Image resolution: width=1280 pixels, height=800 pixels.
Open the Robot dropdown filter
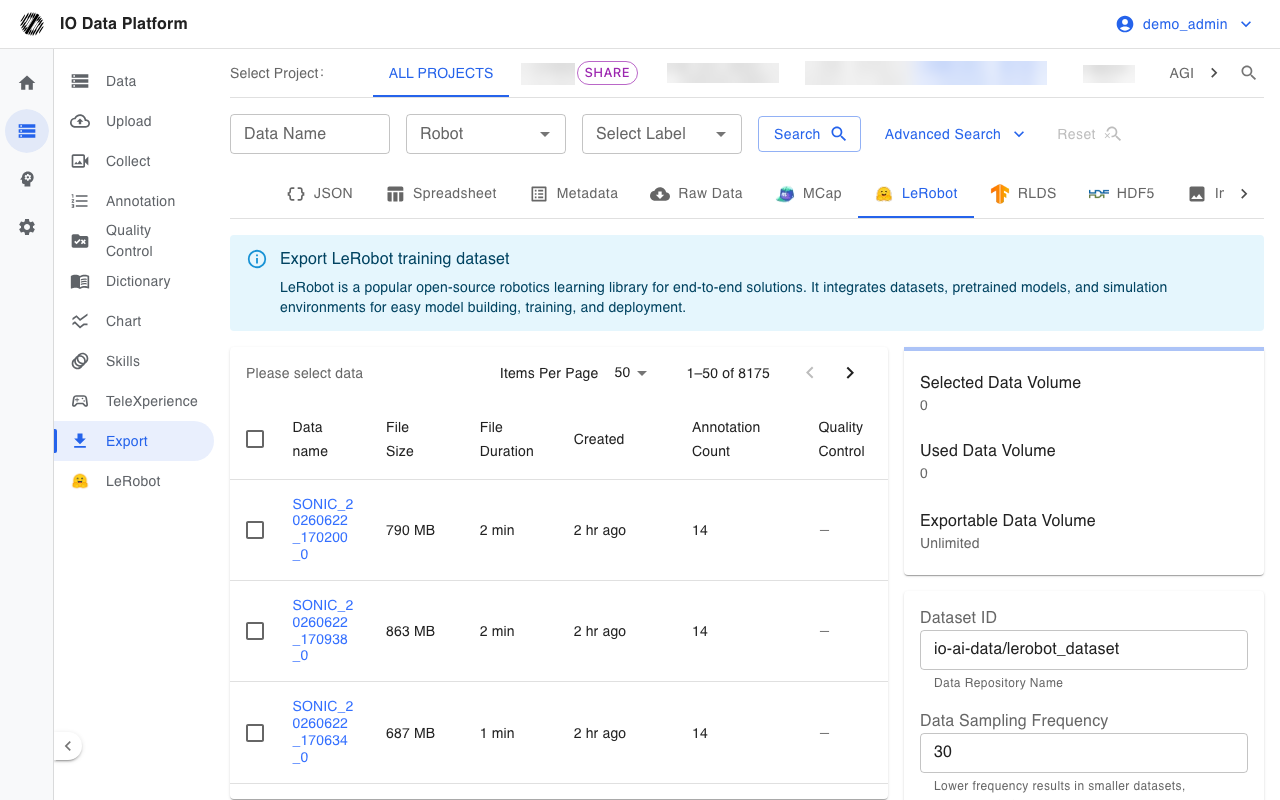(486, 134)
